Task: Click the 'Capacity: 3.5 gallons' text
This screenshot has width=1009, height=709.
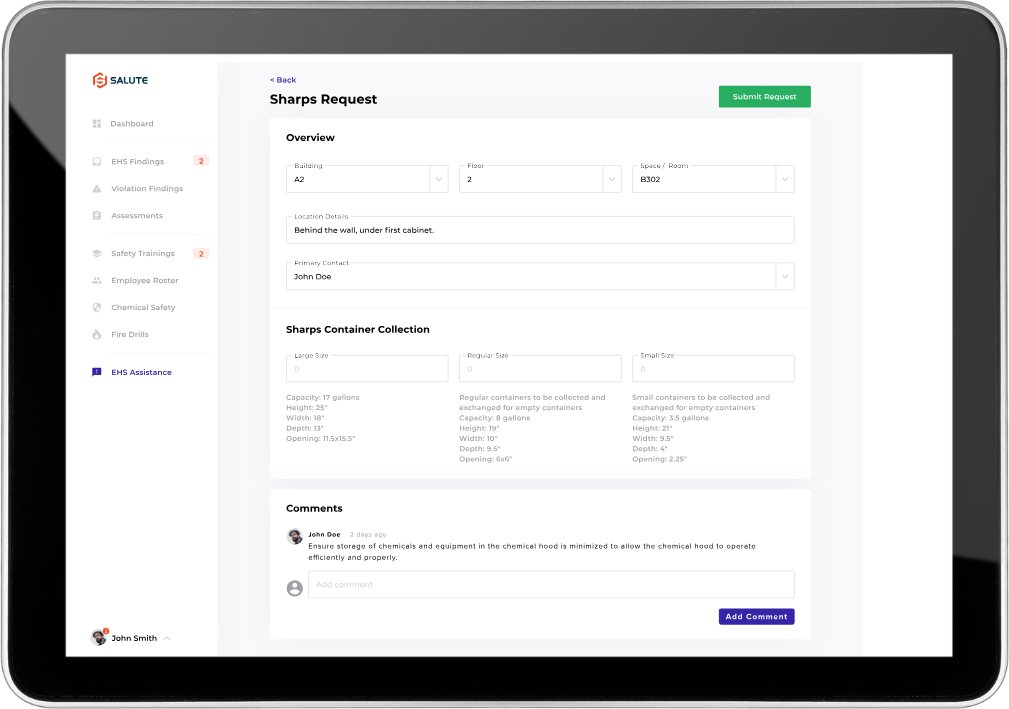Action: 670,418
